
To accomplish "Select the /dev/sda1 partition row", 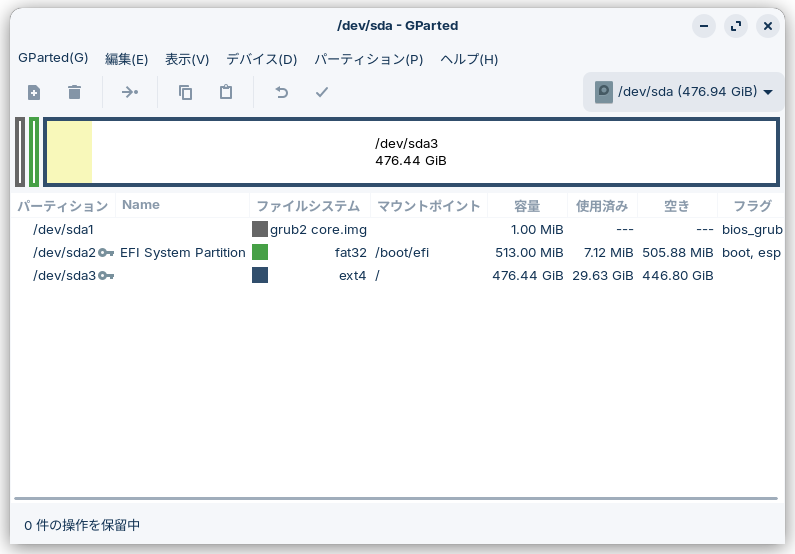I will click(398, 230).
